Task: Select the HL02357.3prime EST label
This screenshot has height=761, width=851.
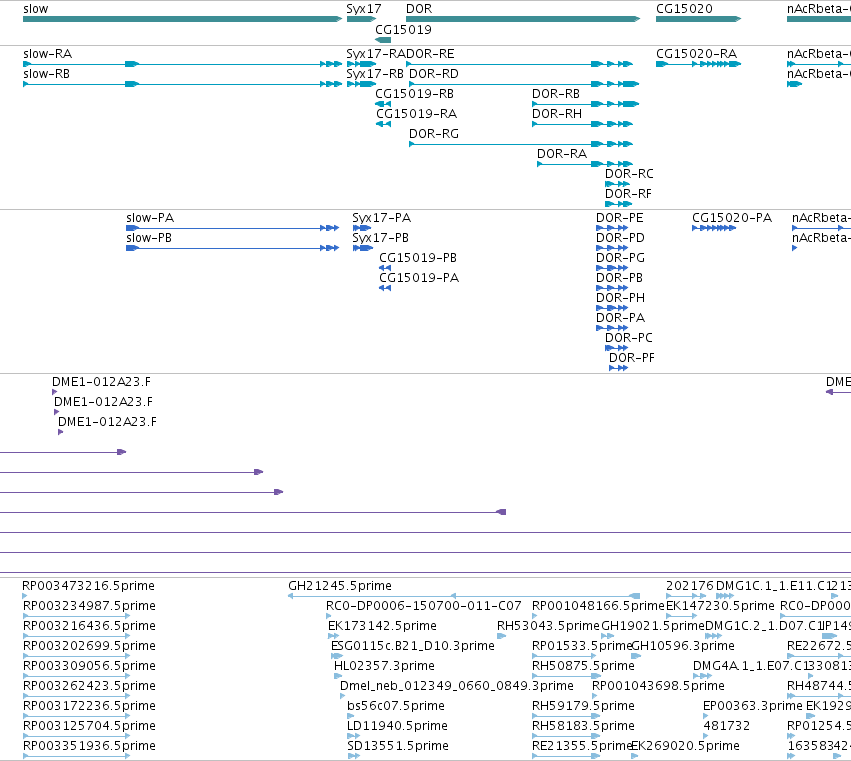Action: tap(384, 667)
